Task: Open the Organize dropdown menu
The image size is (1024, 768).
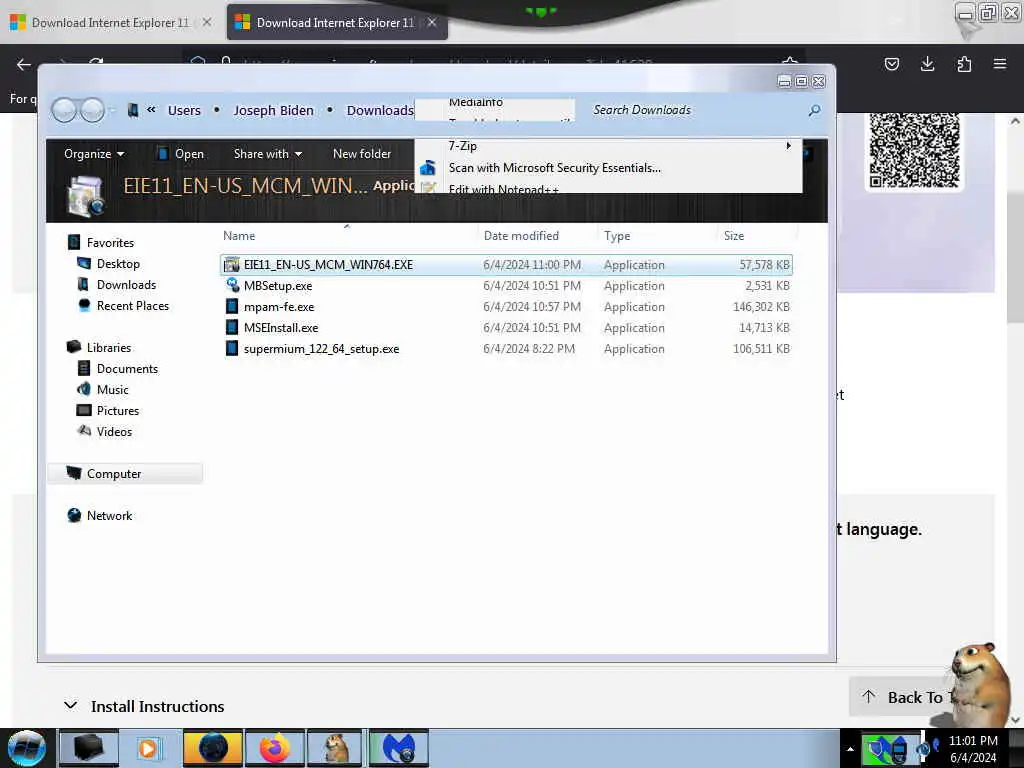Action: pos(93,153)
